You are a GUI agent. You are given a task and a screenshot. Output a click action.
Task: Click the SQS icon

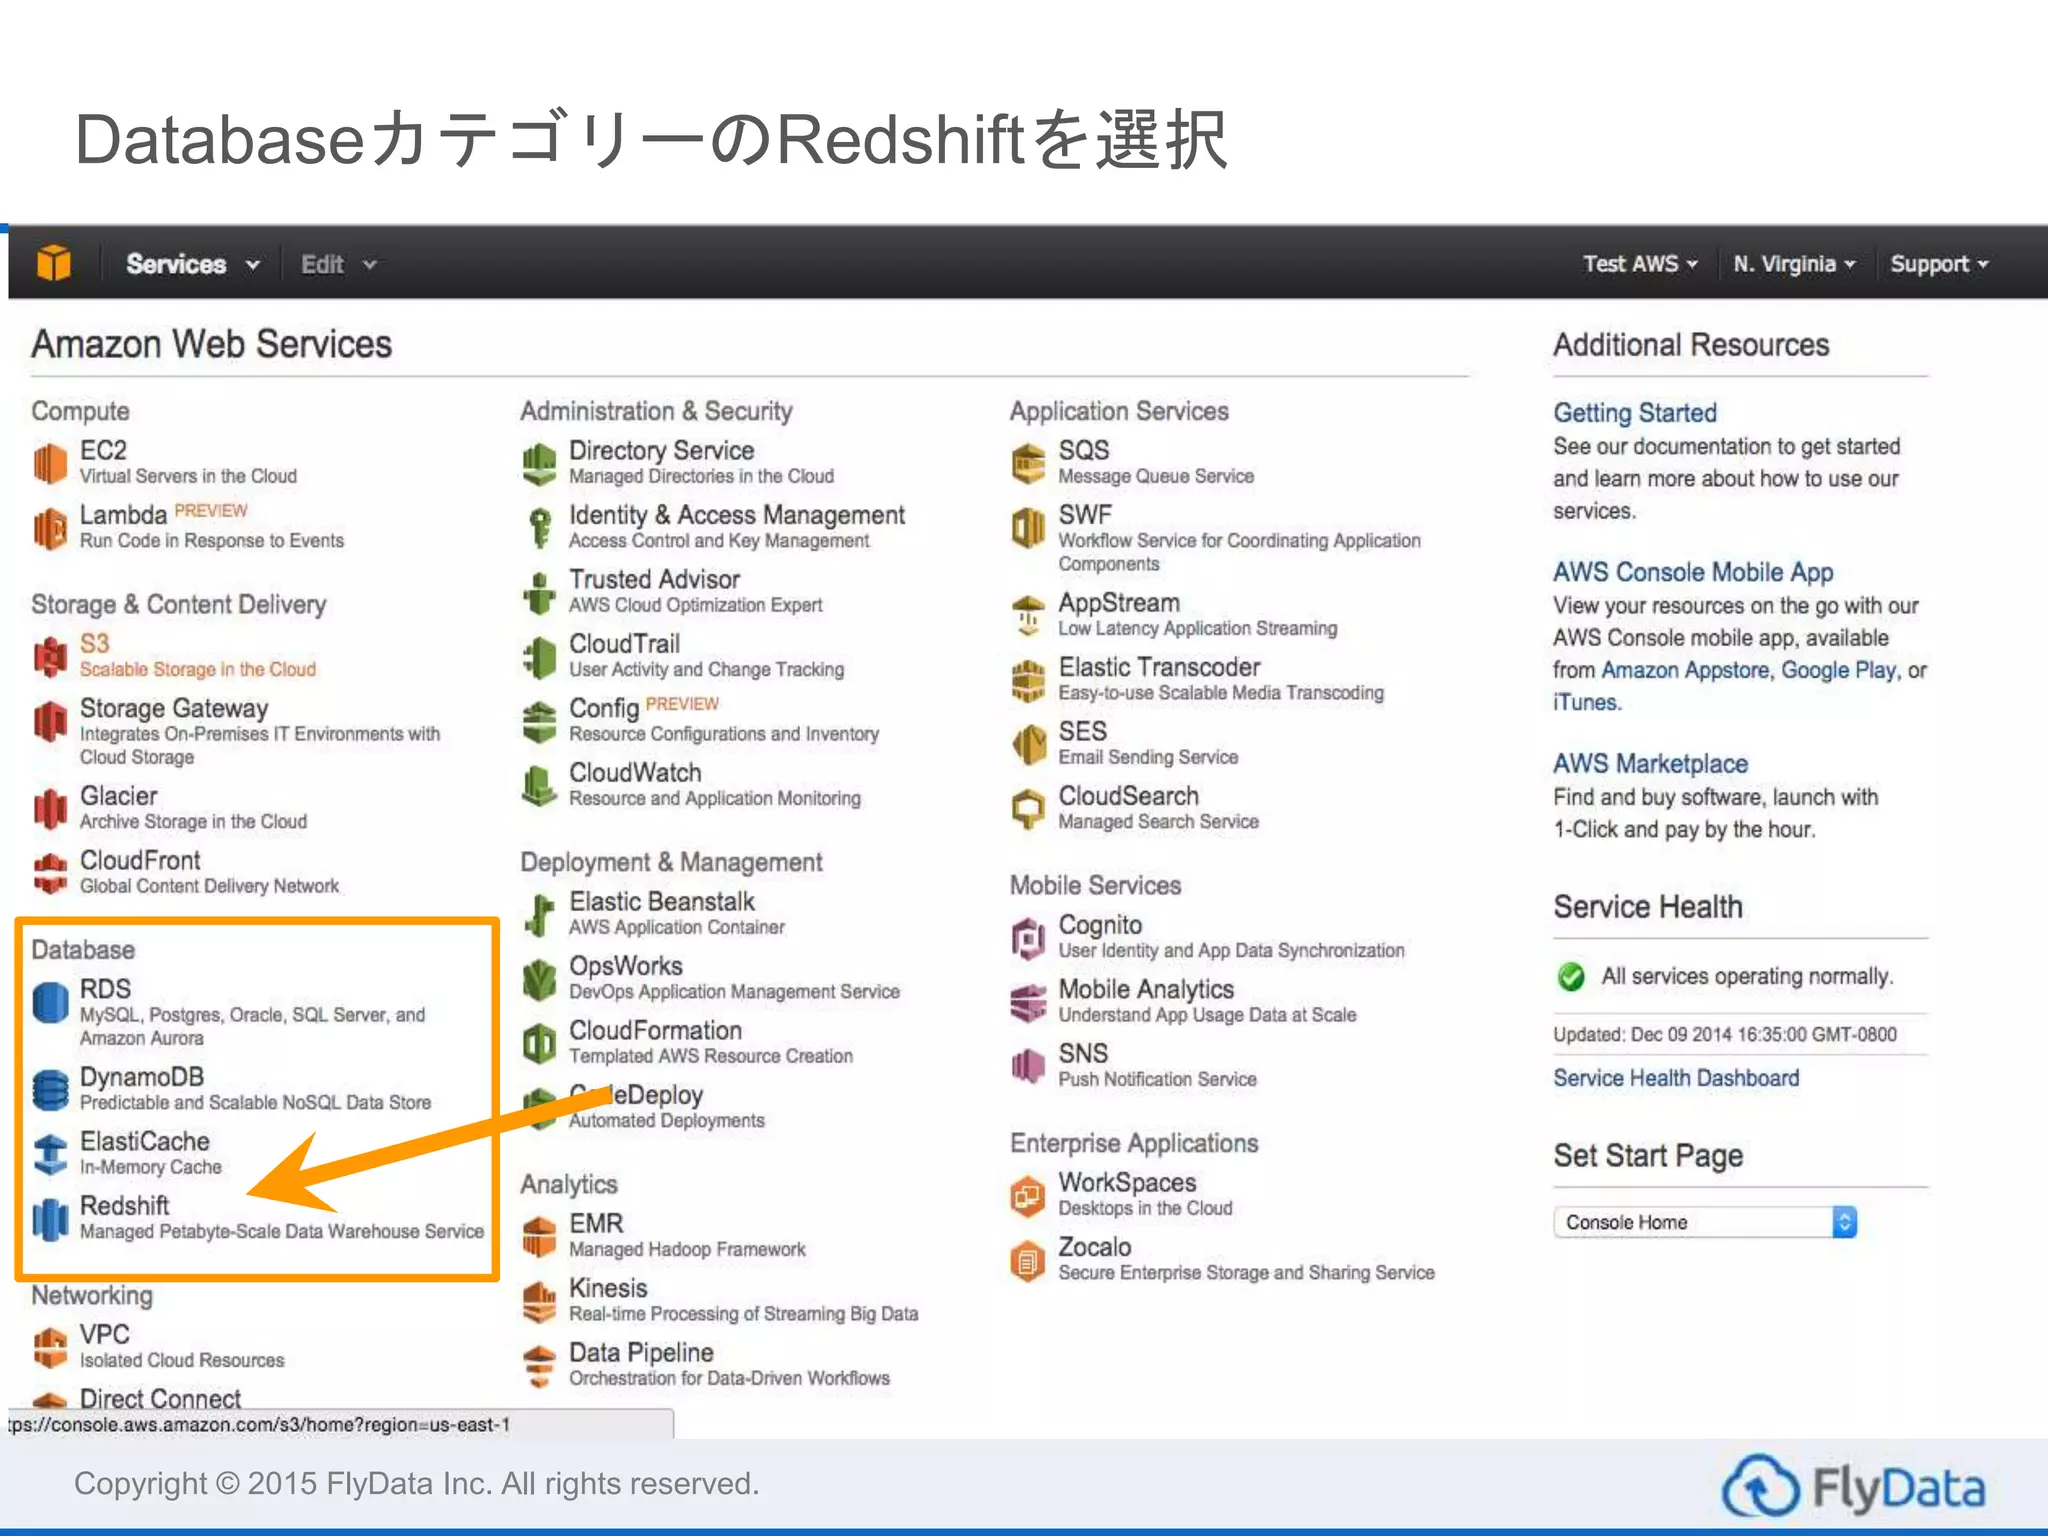[x=1029, y=464]
